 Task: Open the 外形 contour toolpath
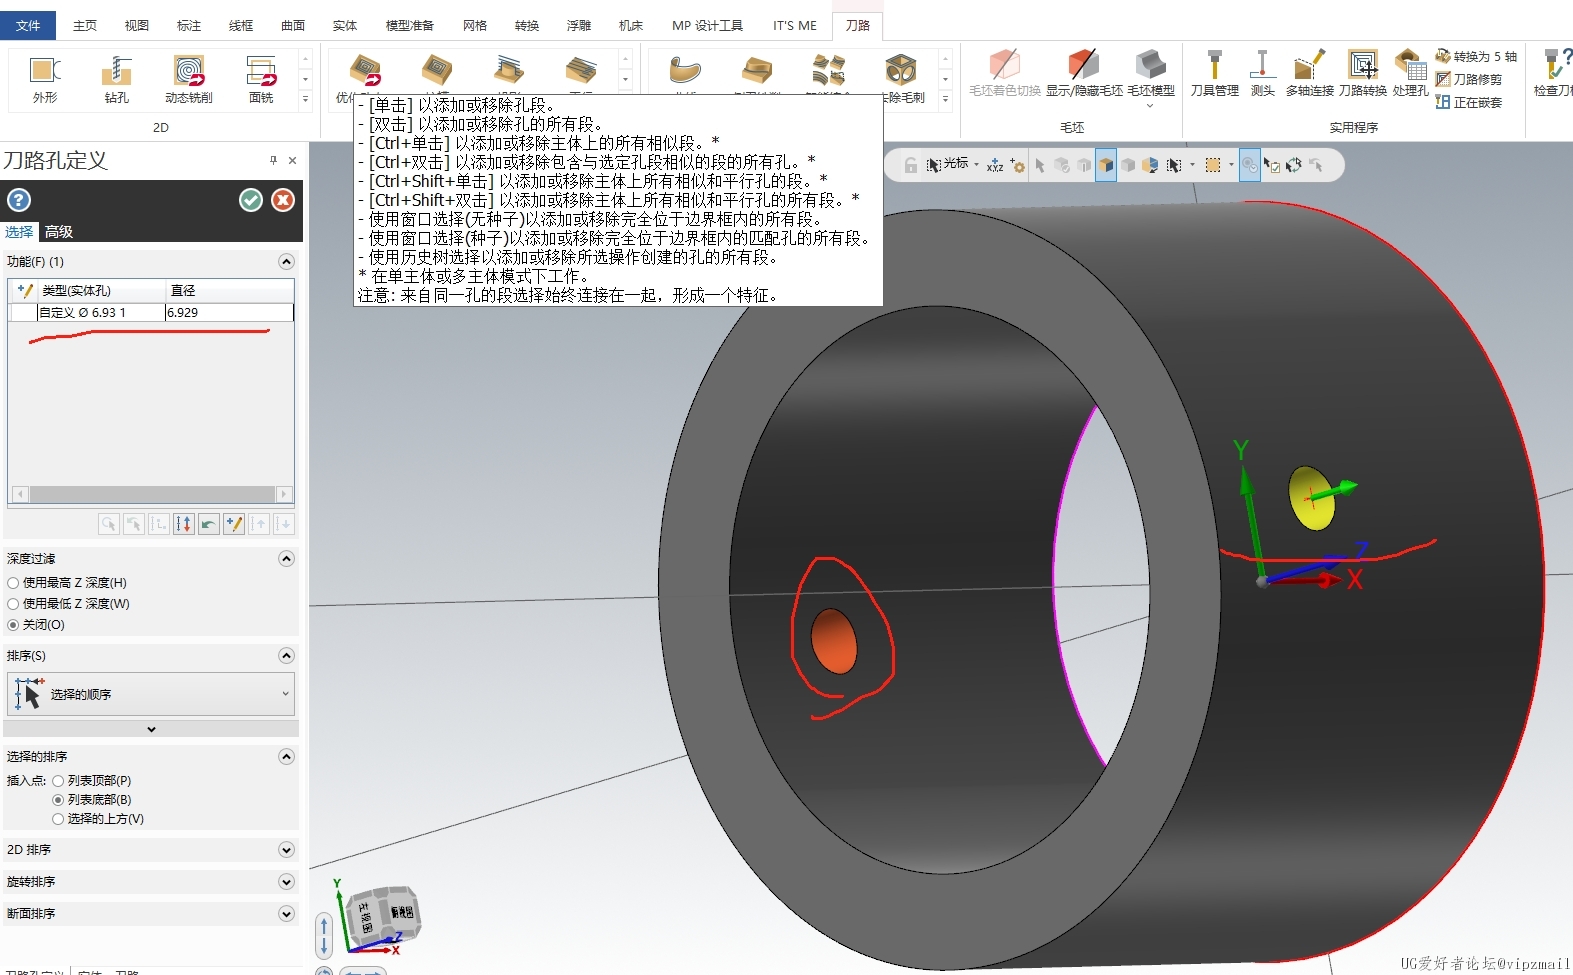[x=45, y=79]
